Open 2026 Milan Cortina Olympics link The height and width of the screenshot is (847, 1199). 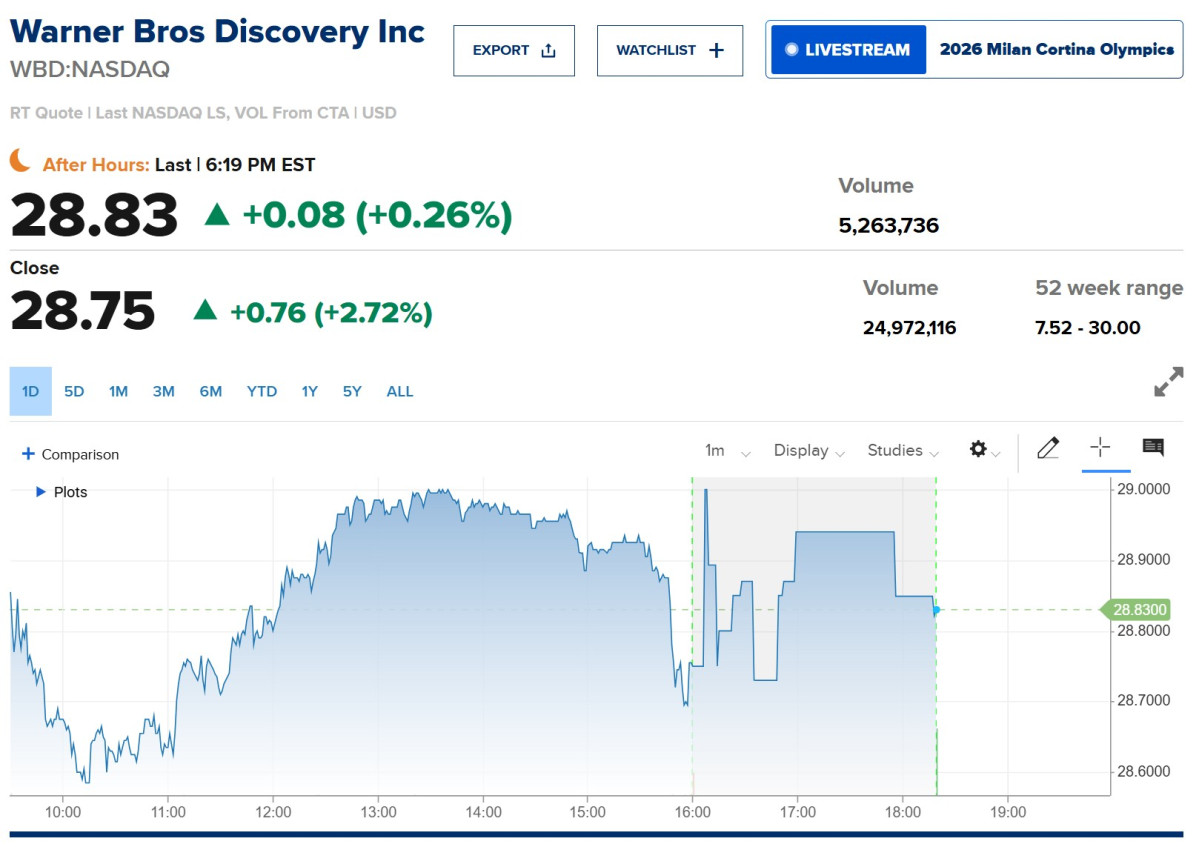click(x=1056, y=50)
